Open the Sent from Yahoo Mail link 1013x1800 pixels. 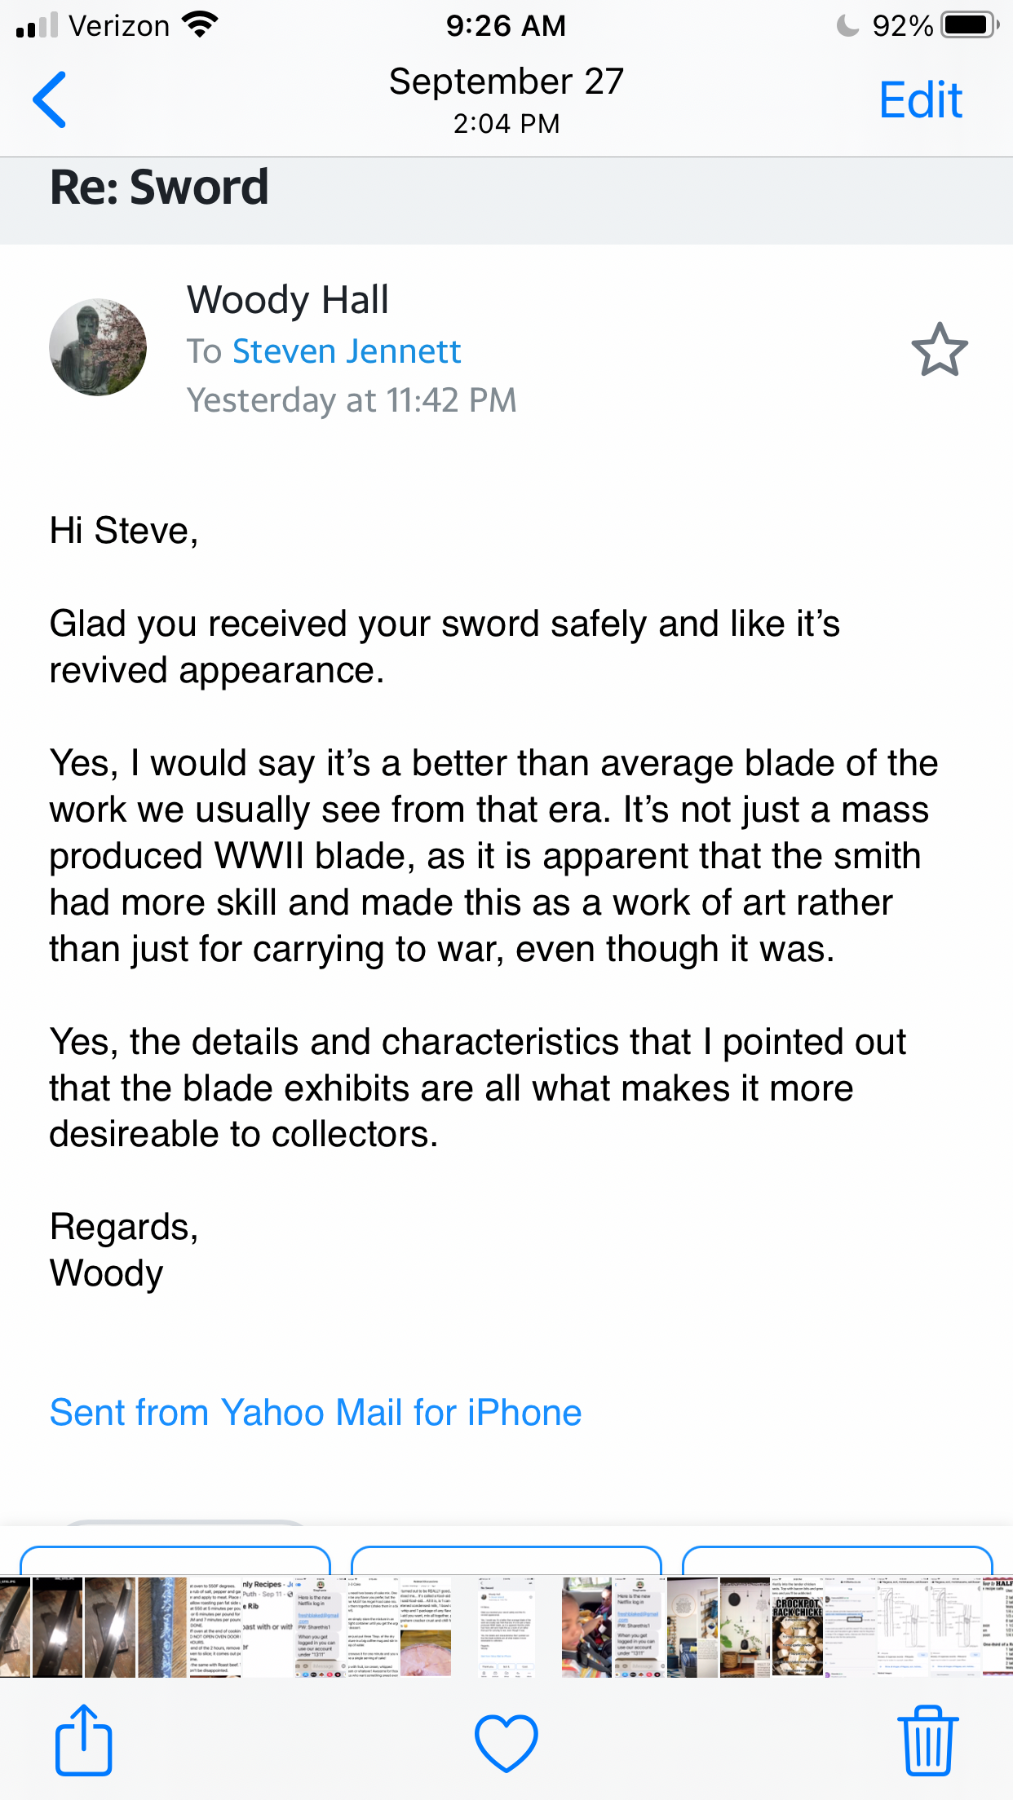coord(315,1412)
